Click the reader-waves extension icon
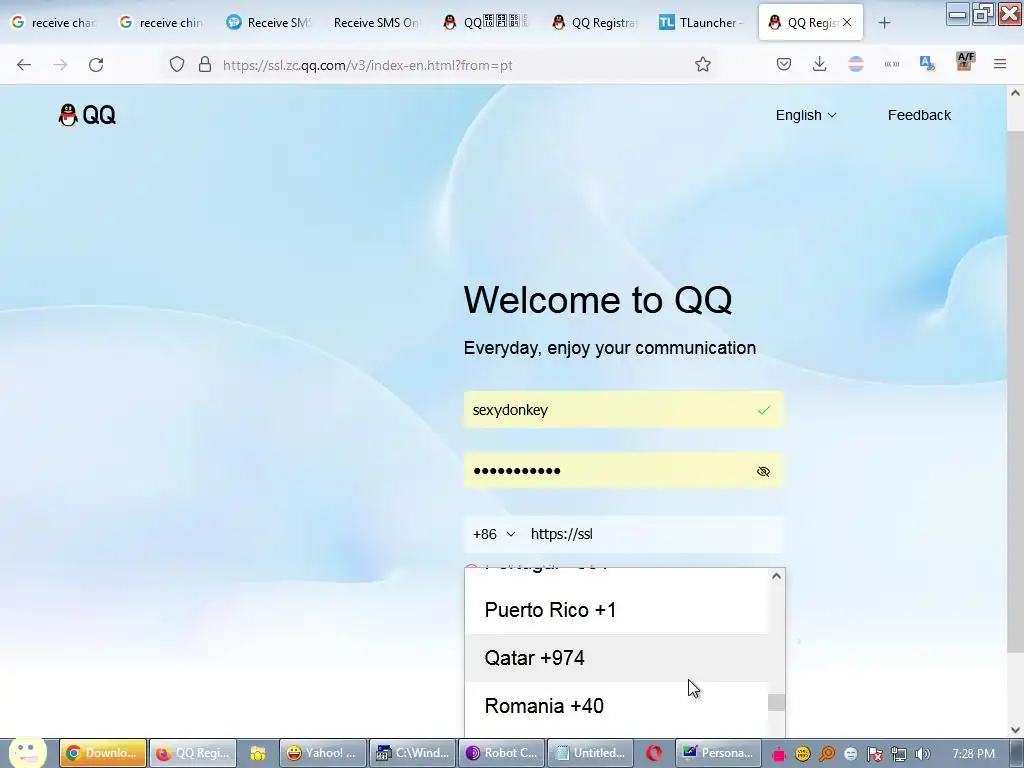 (891, 65)
